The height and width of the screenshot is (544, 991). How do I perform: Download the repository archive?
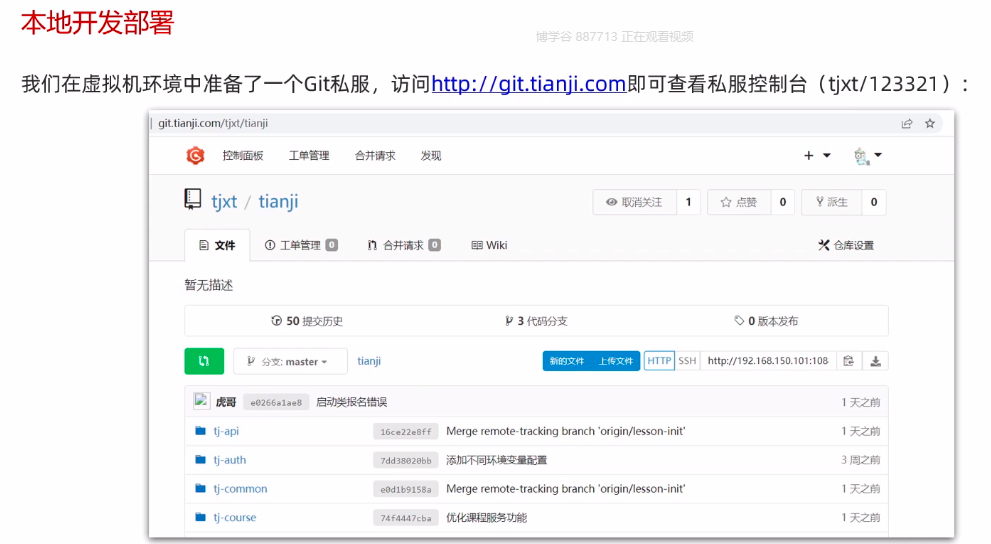875,361
